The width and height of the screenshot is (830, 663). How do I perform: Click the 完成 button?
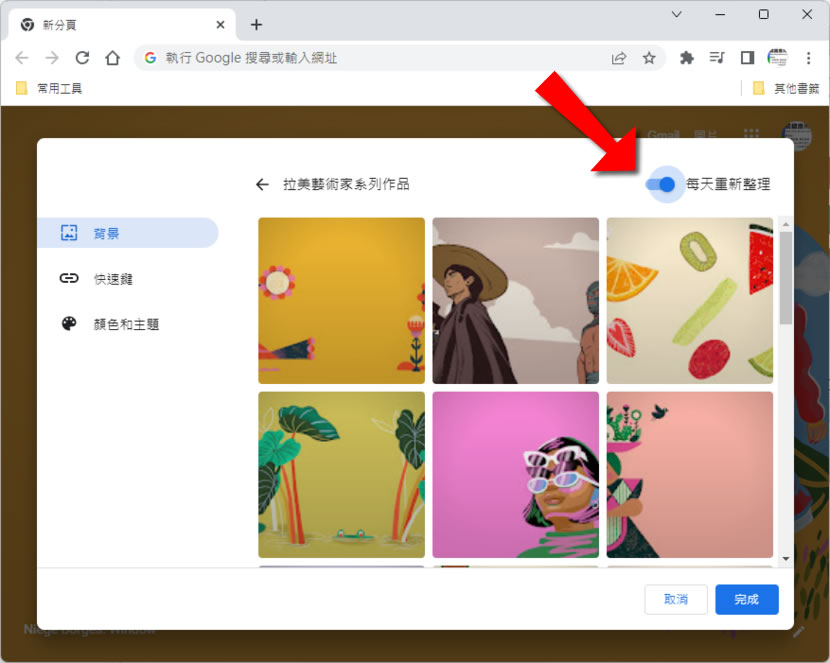746,600
